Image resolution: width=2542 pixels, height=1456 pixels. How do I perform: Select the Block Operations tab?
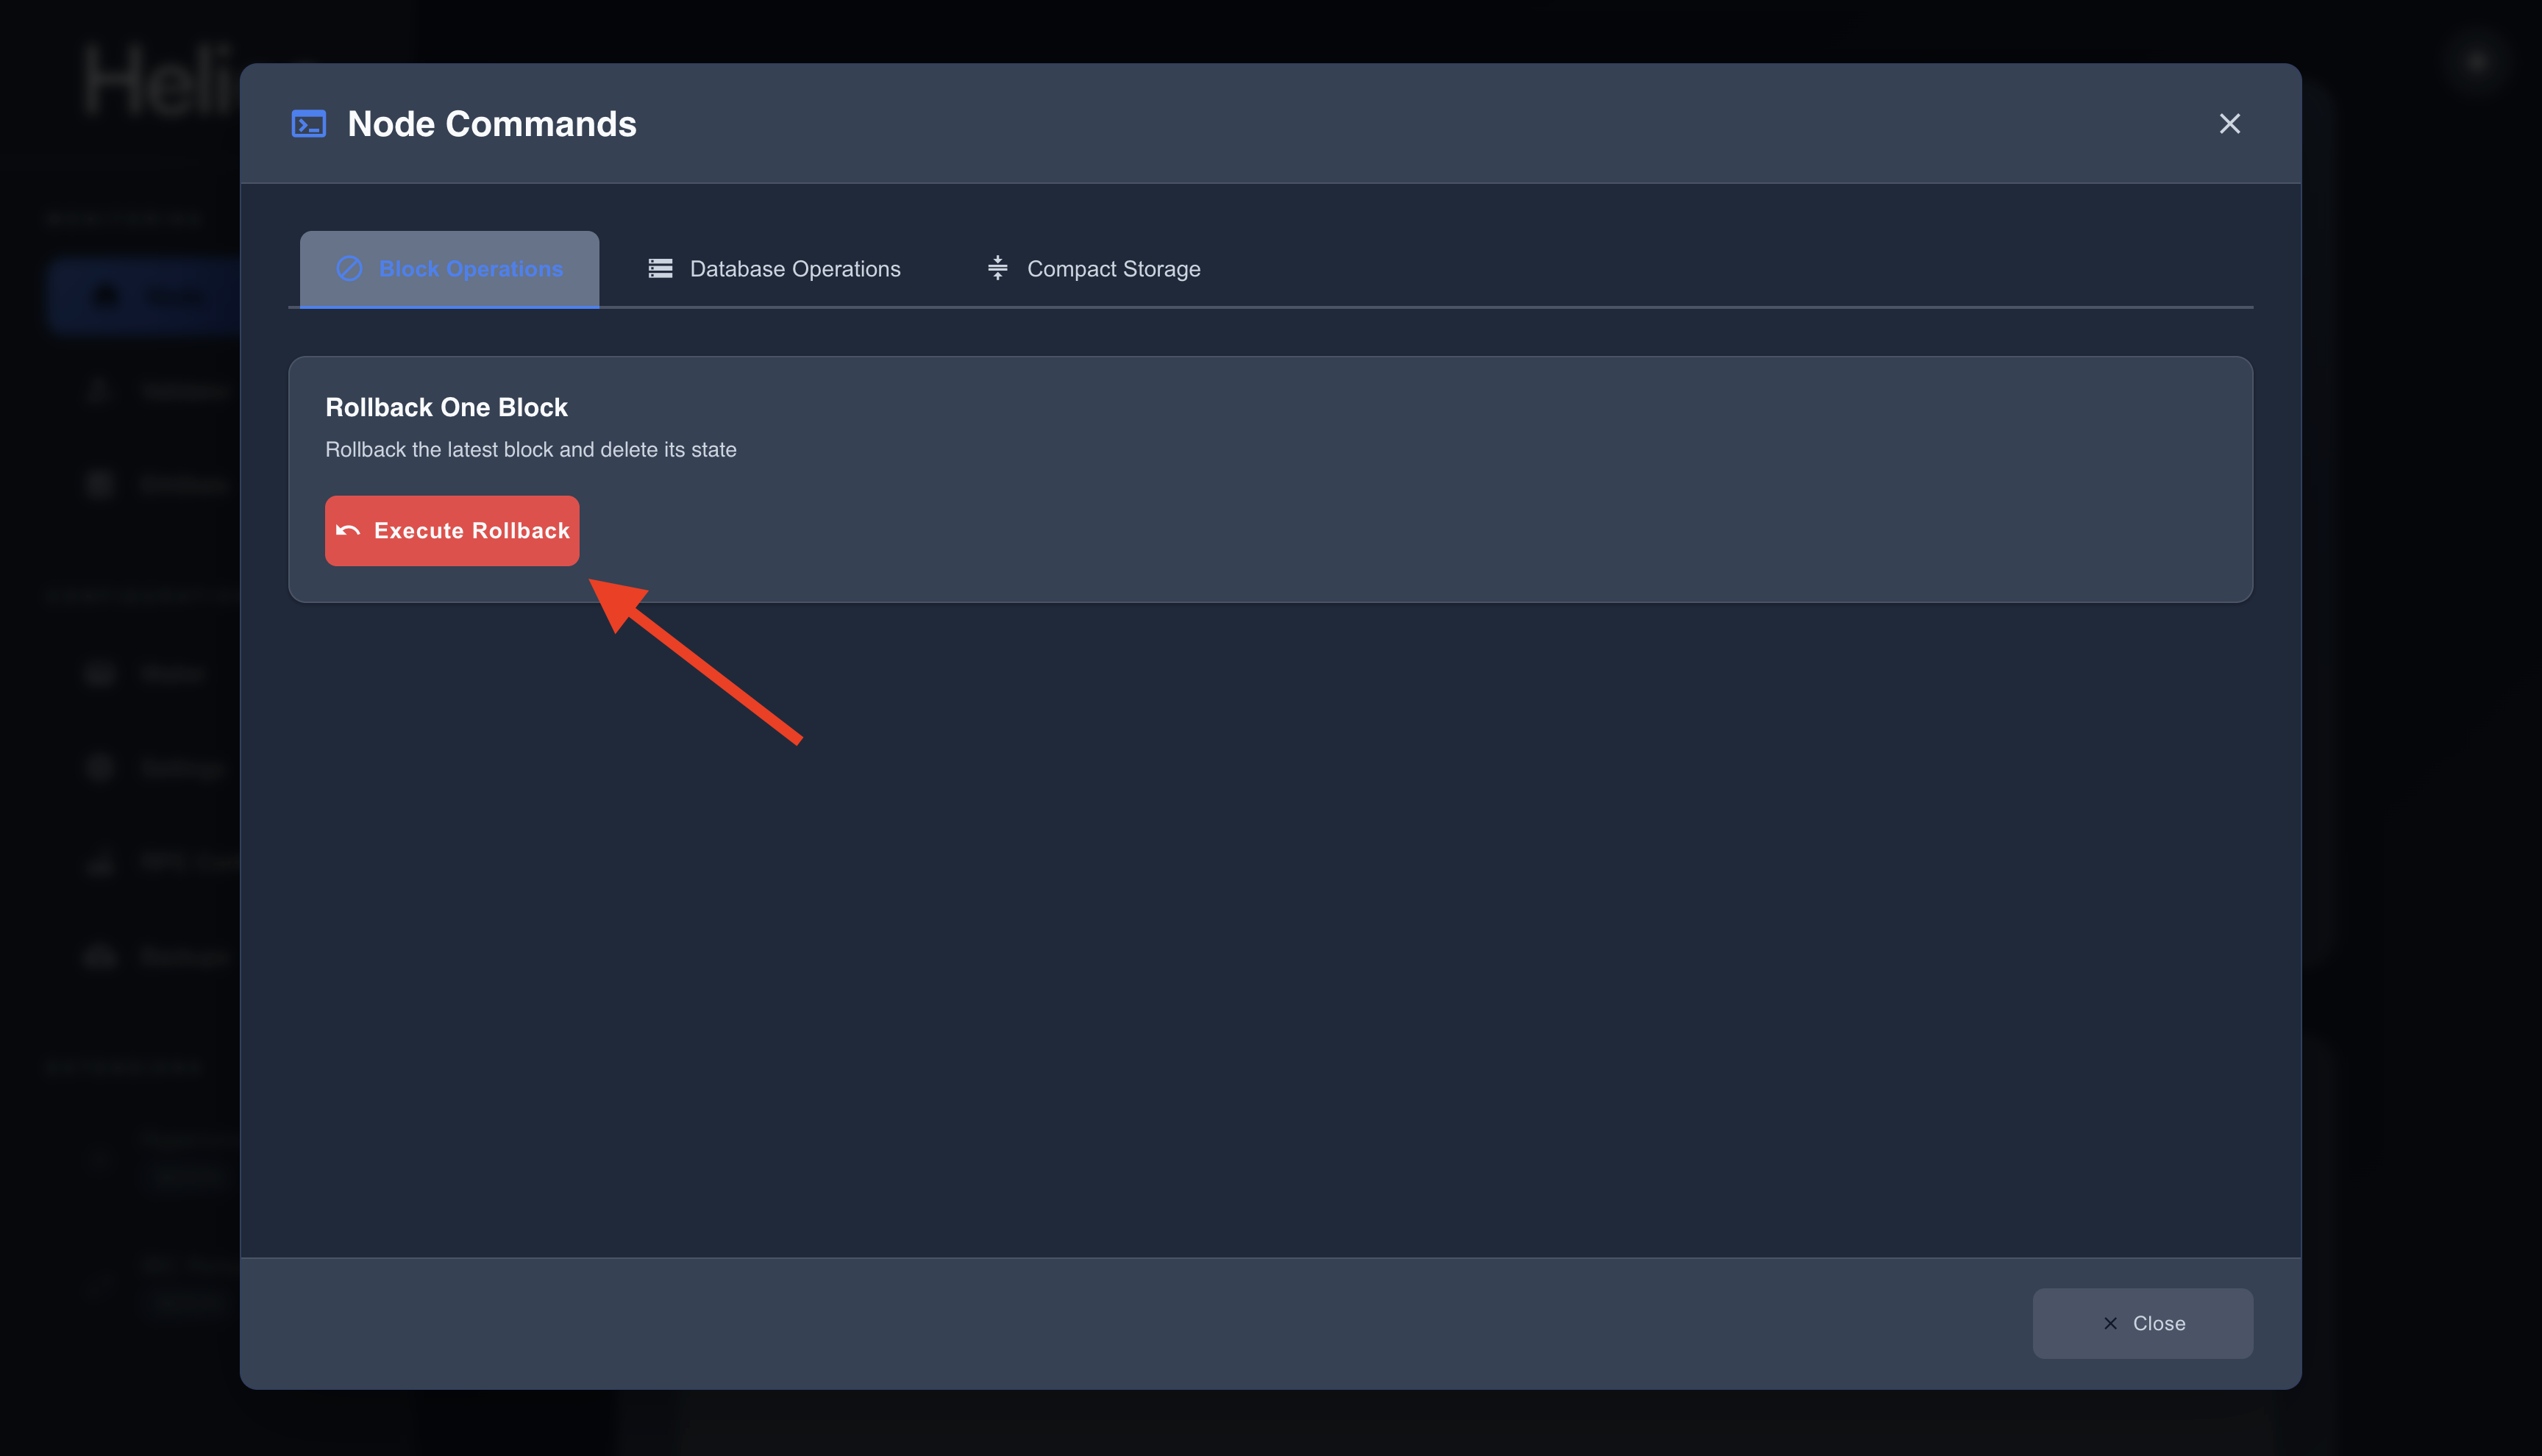click(450, 269)
